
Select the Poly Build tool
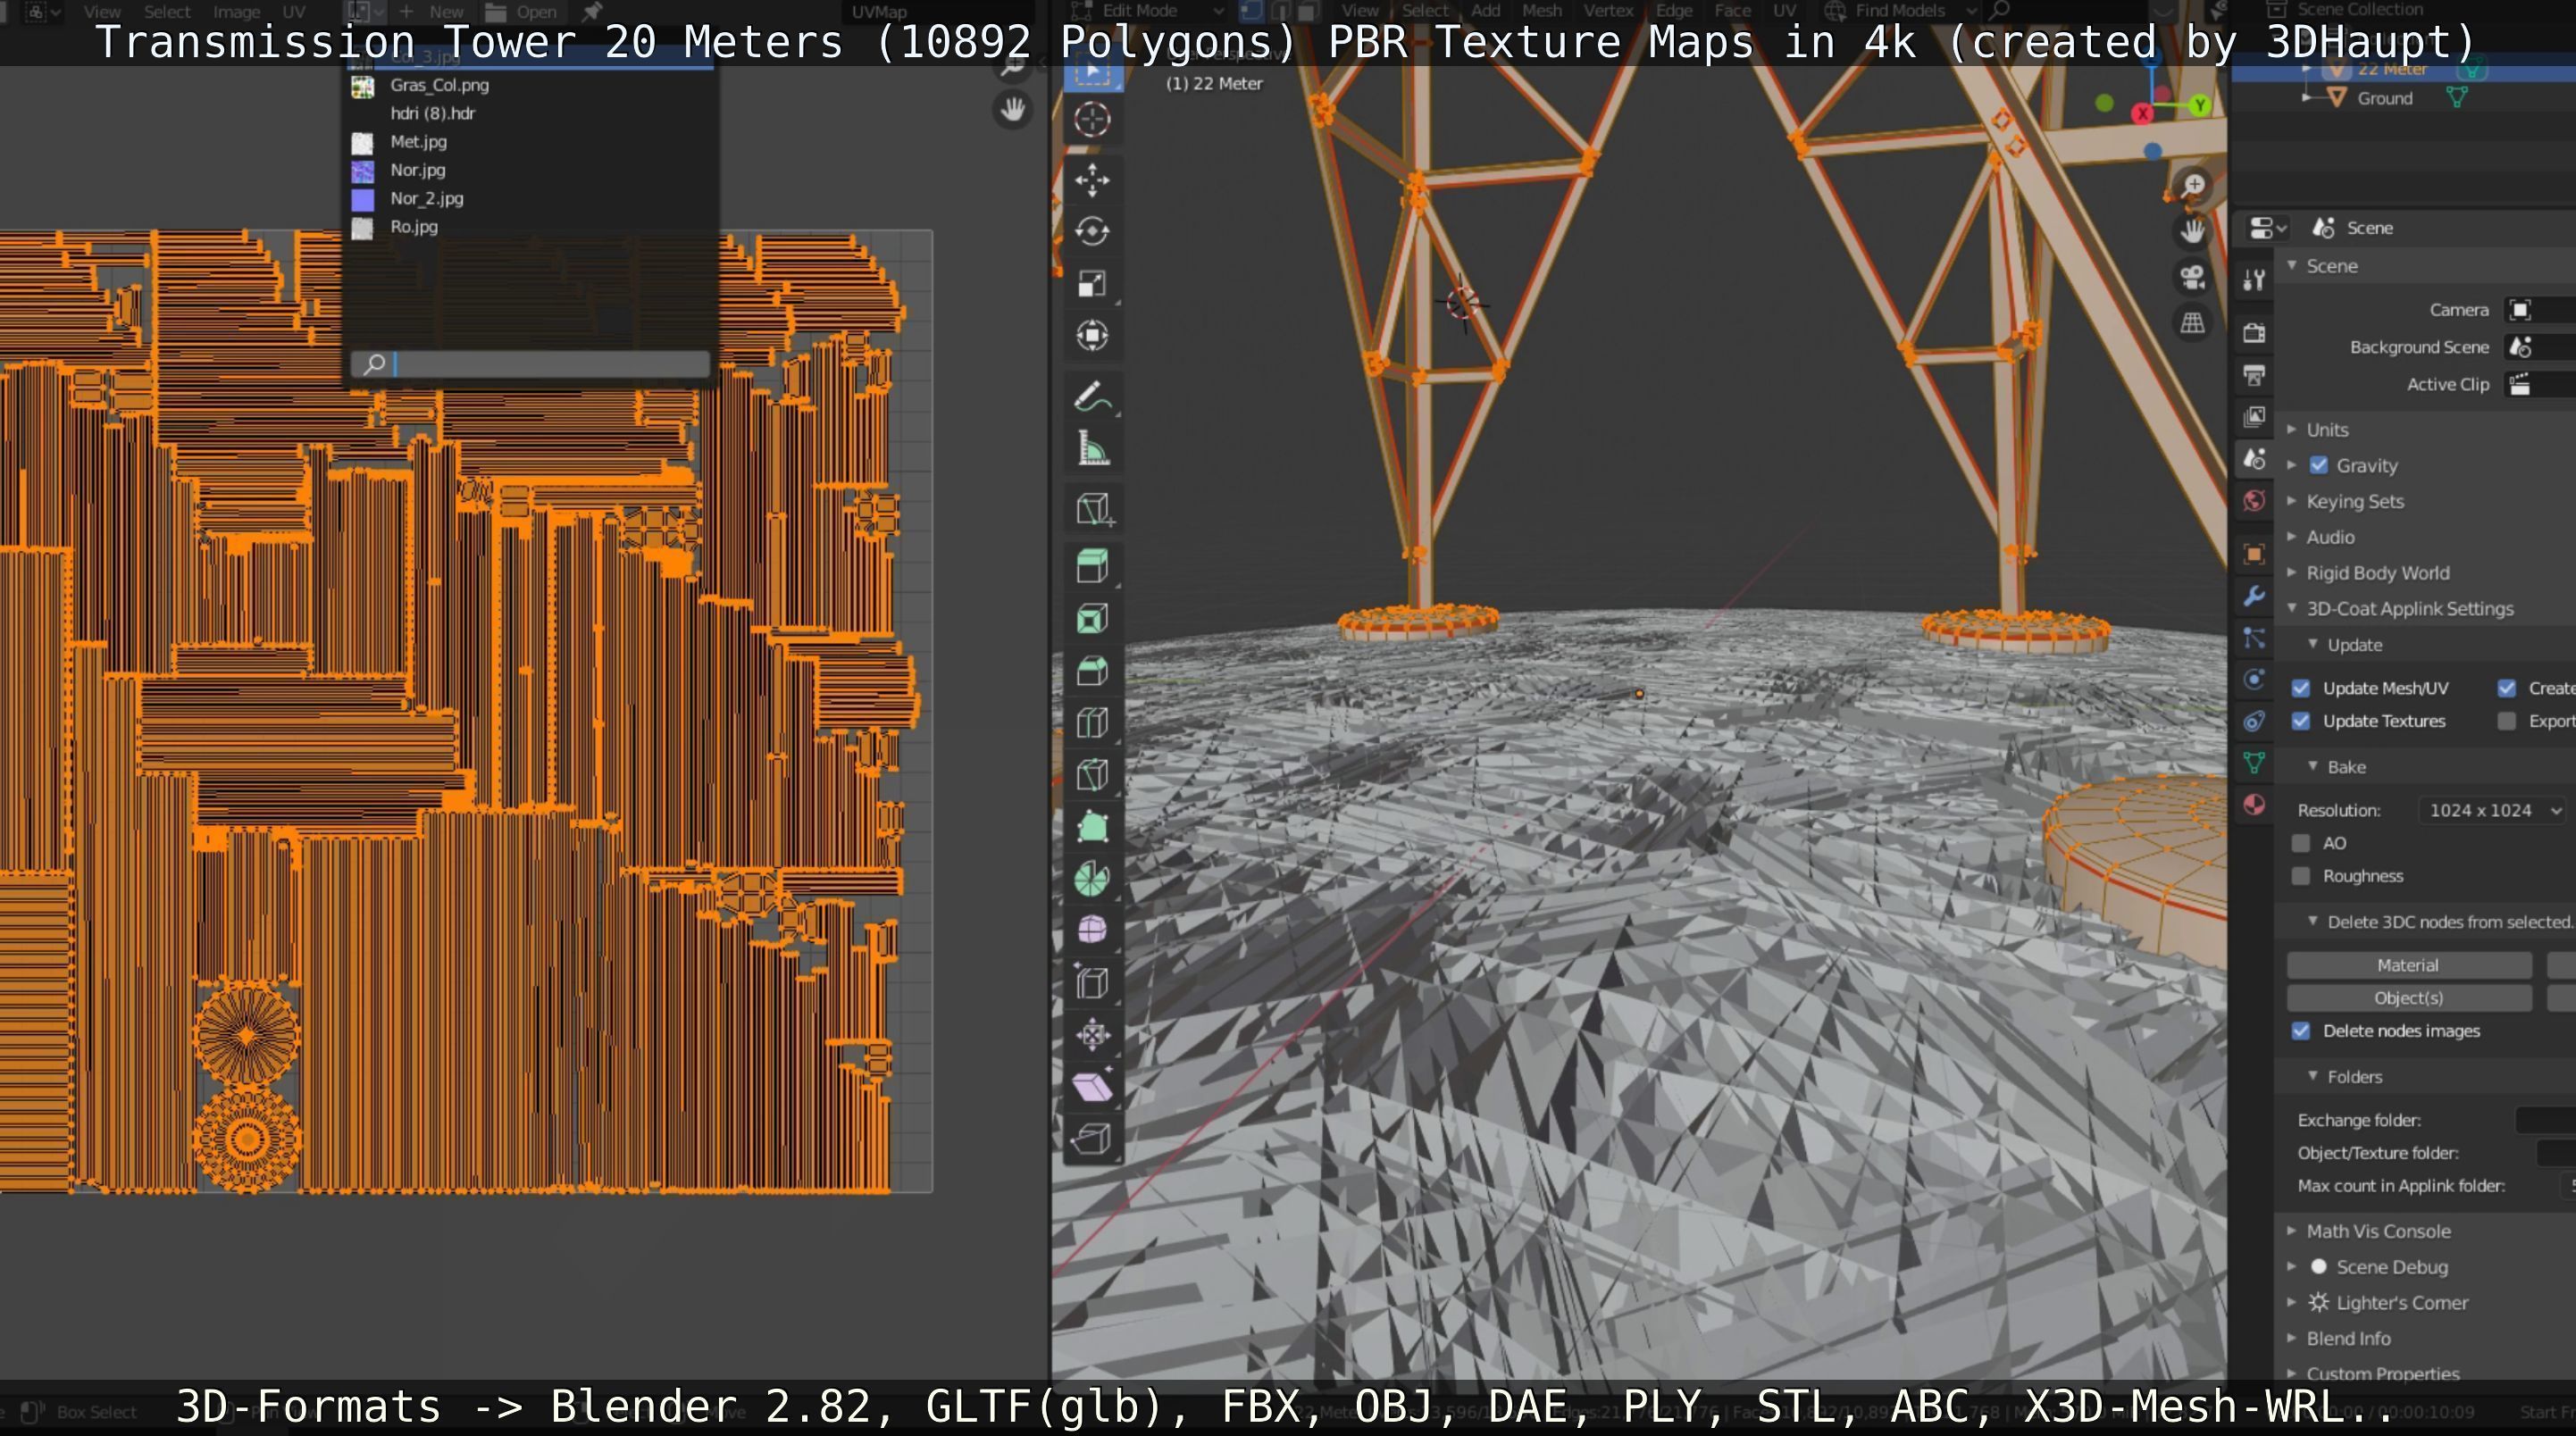click(1091, 827)
